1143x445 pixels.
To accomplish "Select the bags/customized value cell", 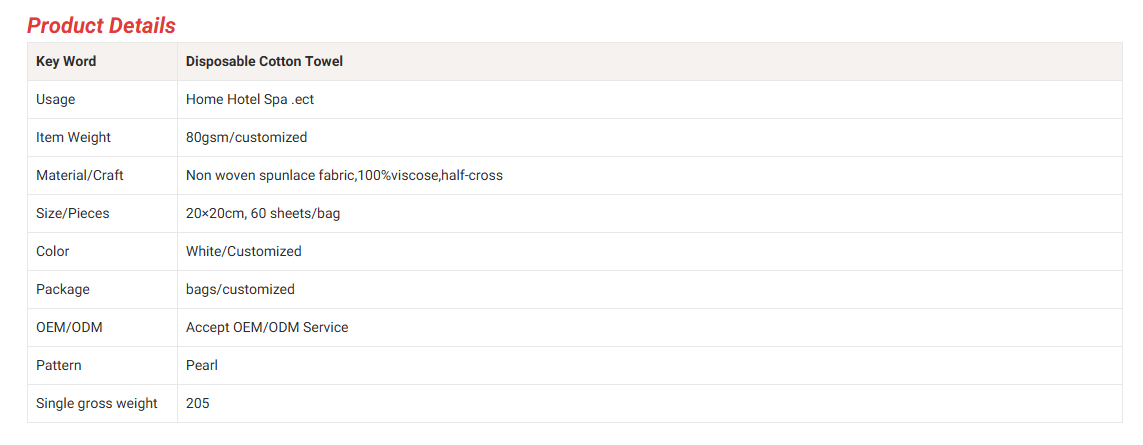I will coord(240,289).
